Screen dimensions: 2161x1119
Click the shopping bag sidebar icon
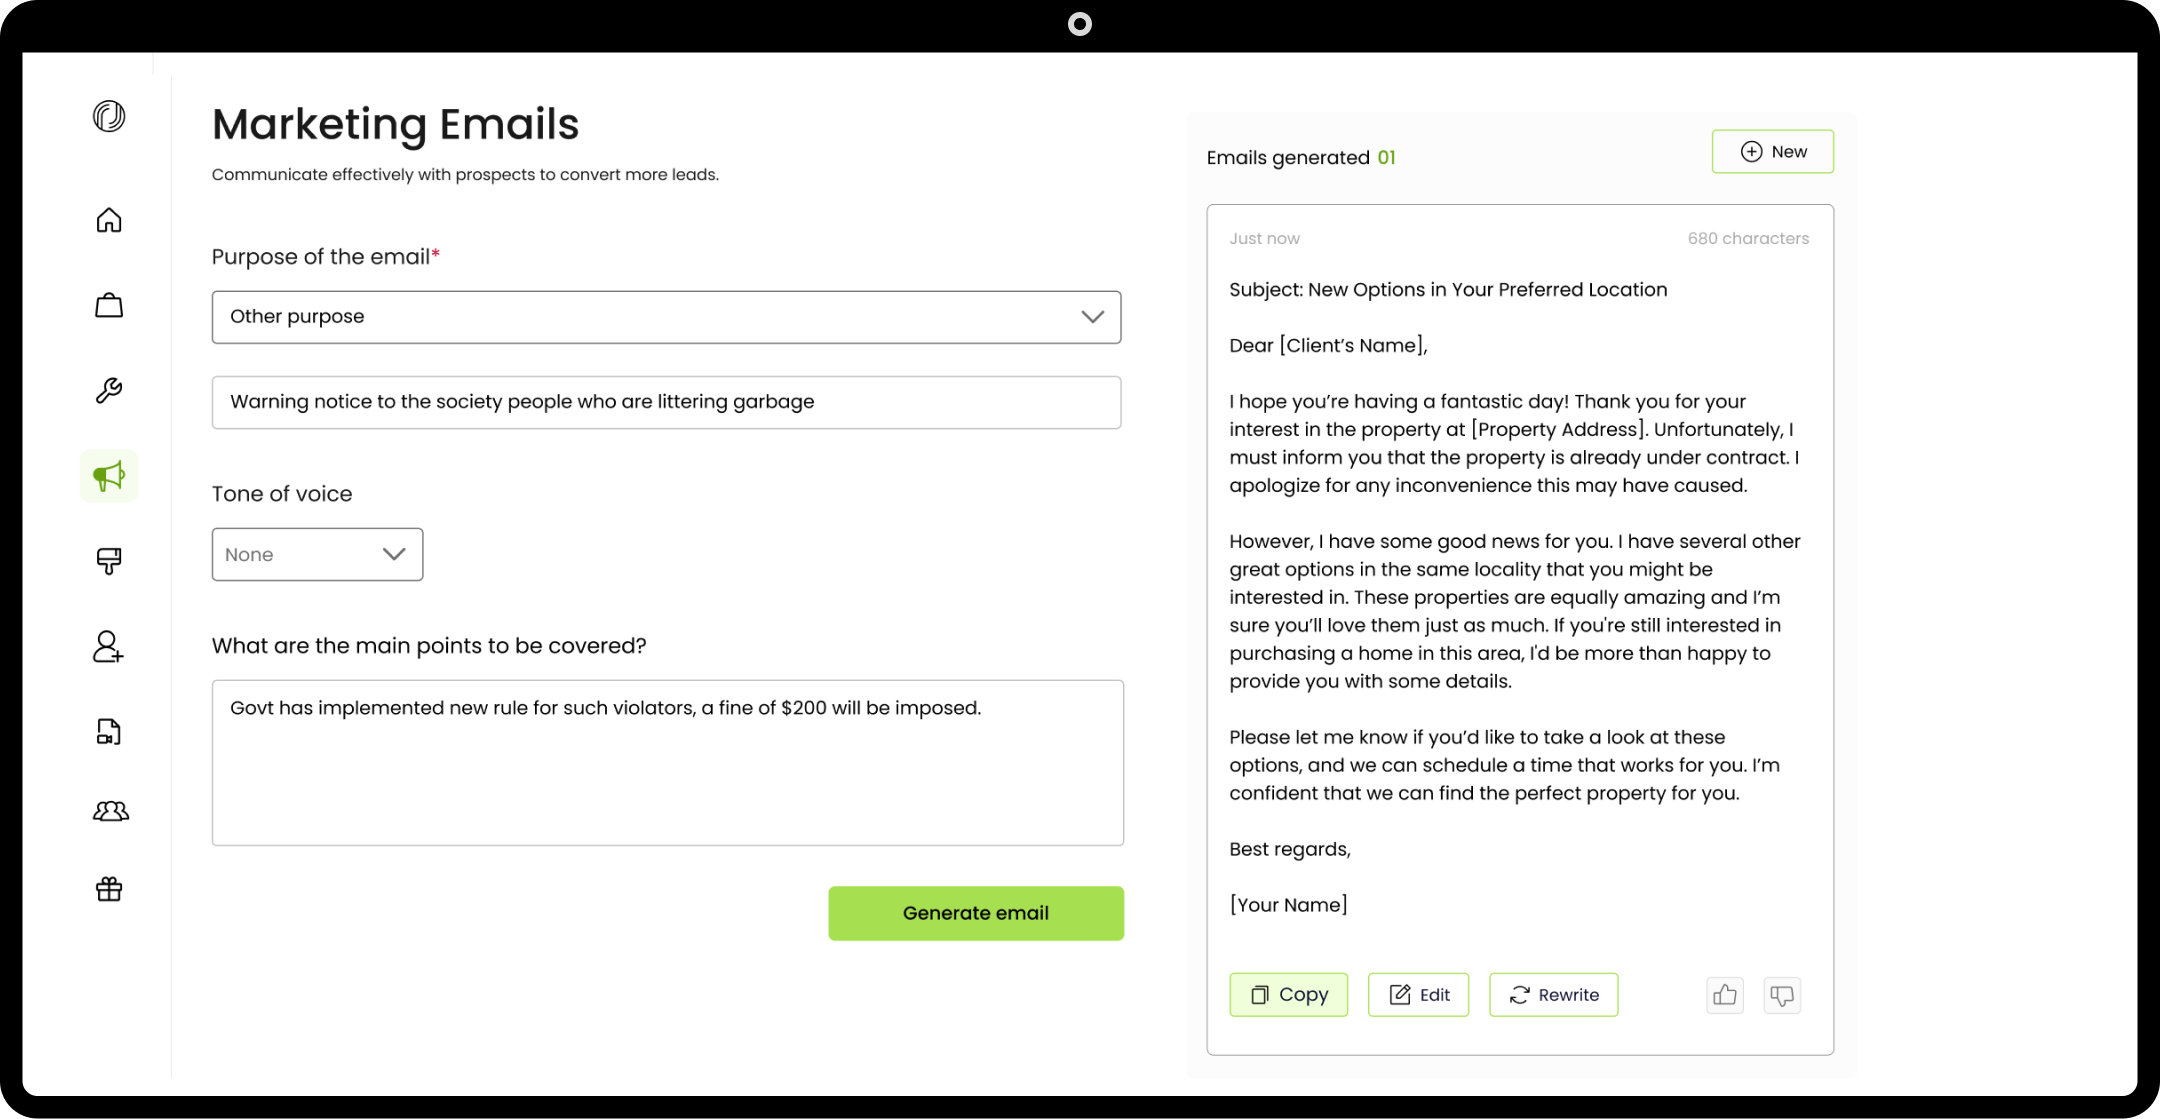[109, 305]
